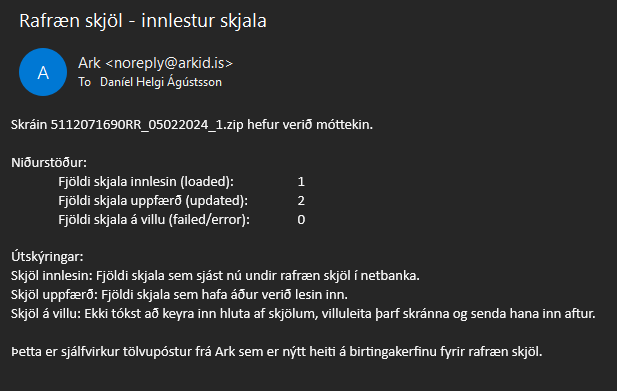Click the To label before the recipient

pyautogui.click(x=85, y=82)
